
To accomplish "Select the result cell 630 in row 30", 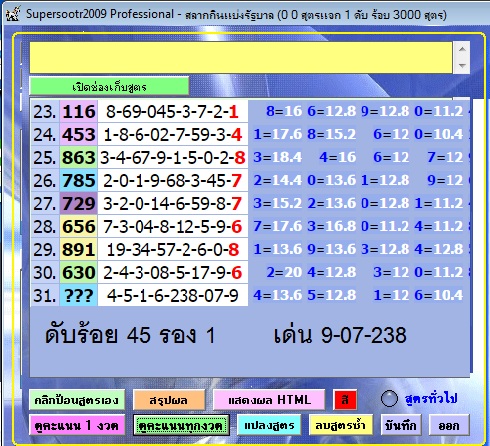I will click(x=79, y=272).
